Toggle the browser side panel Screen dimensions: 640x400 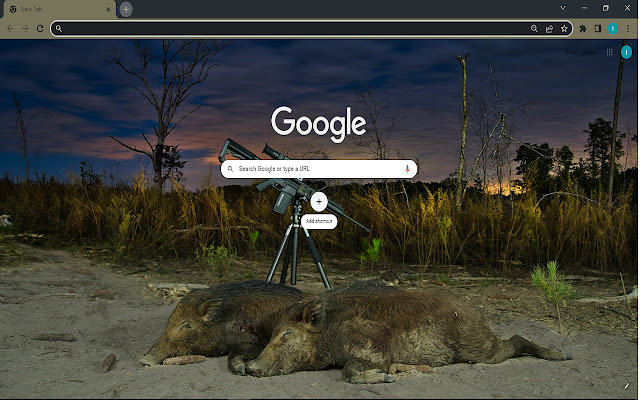click(x=598, y=29)
